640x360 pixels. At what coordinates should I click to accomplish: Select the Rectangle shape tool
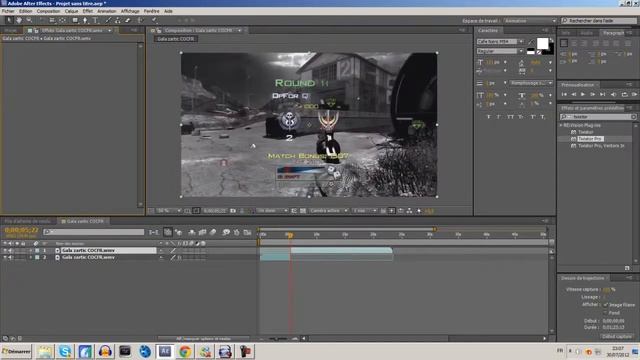pos(75,20)
